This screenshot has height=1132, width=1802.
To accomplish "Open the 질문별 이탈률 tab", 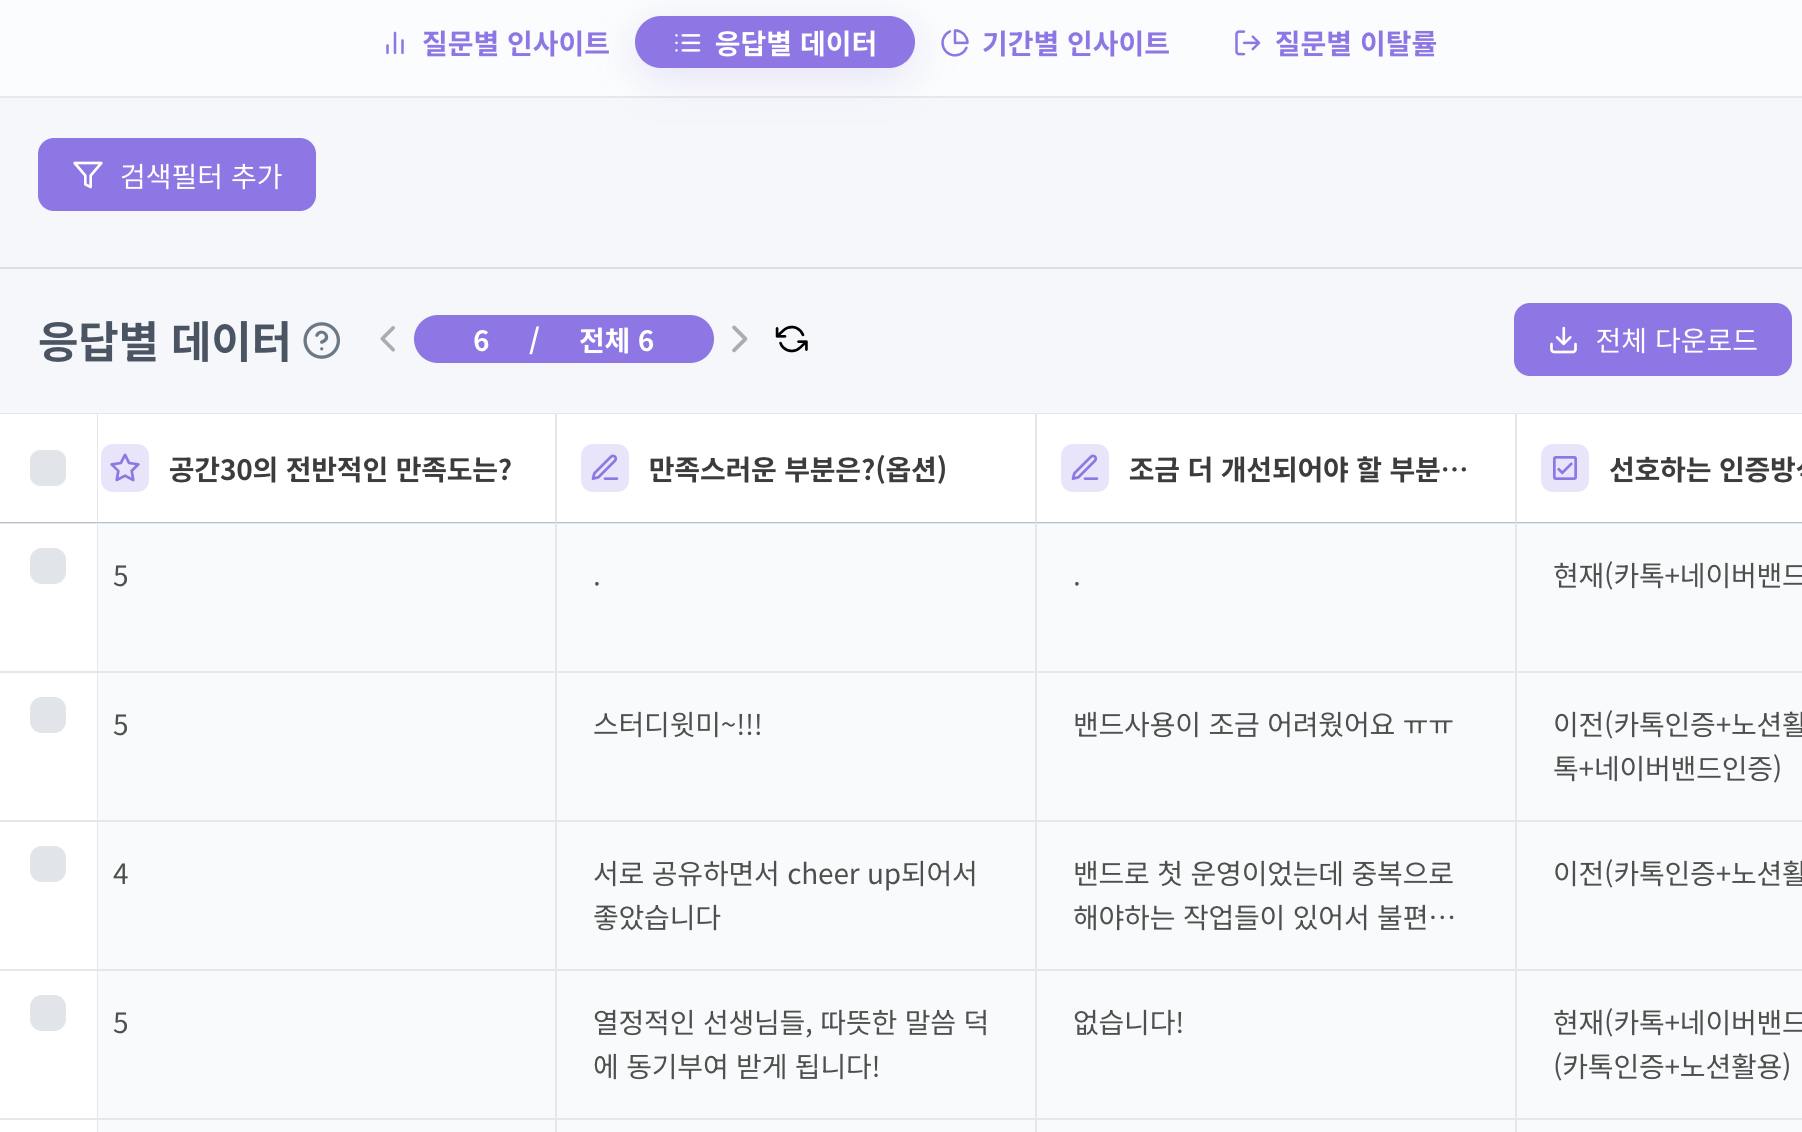I will [1336, 43].
